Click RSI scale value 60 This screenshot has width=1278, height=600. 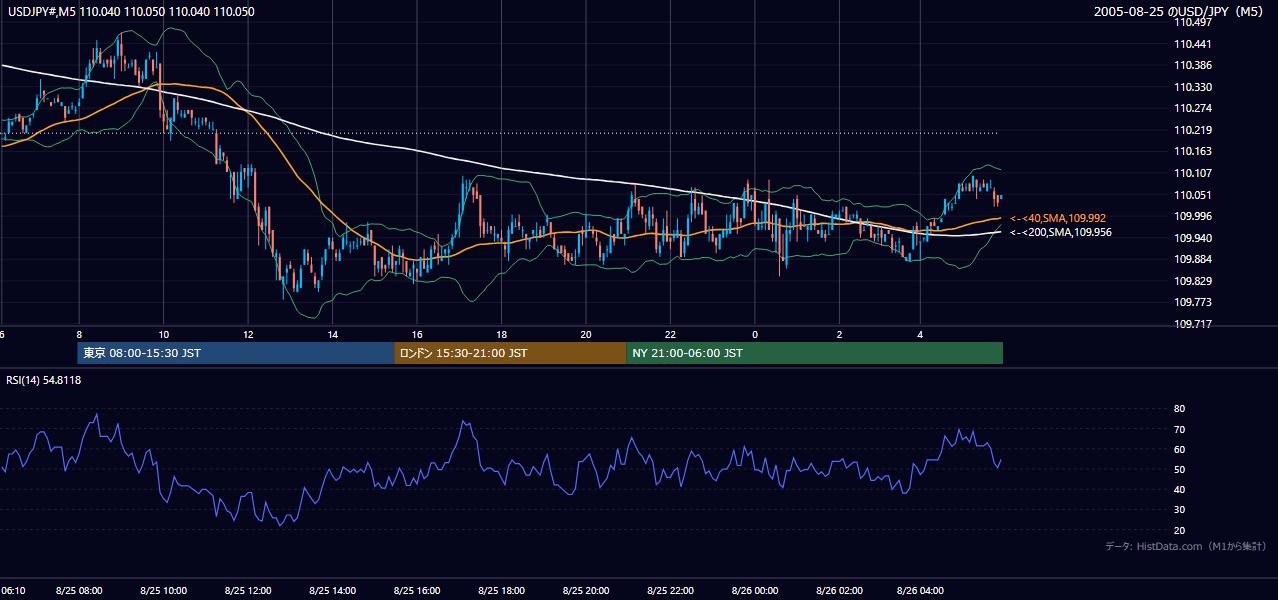[1179, 449]
